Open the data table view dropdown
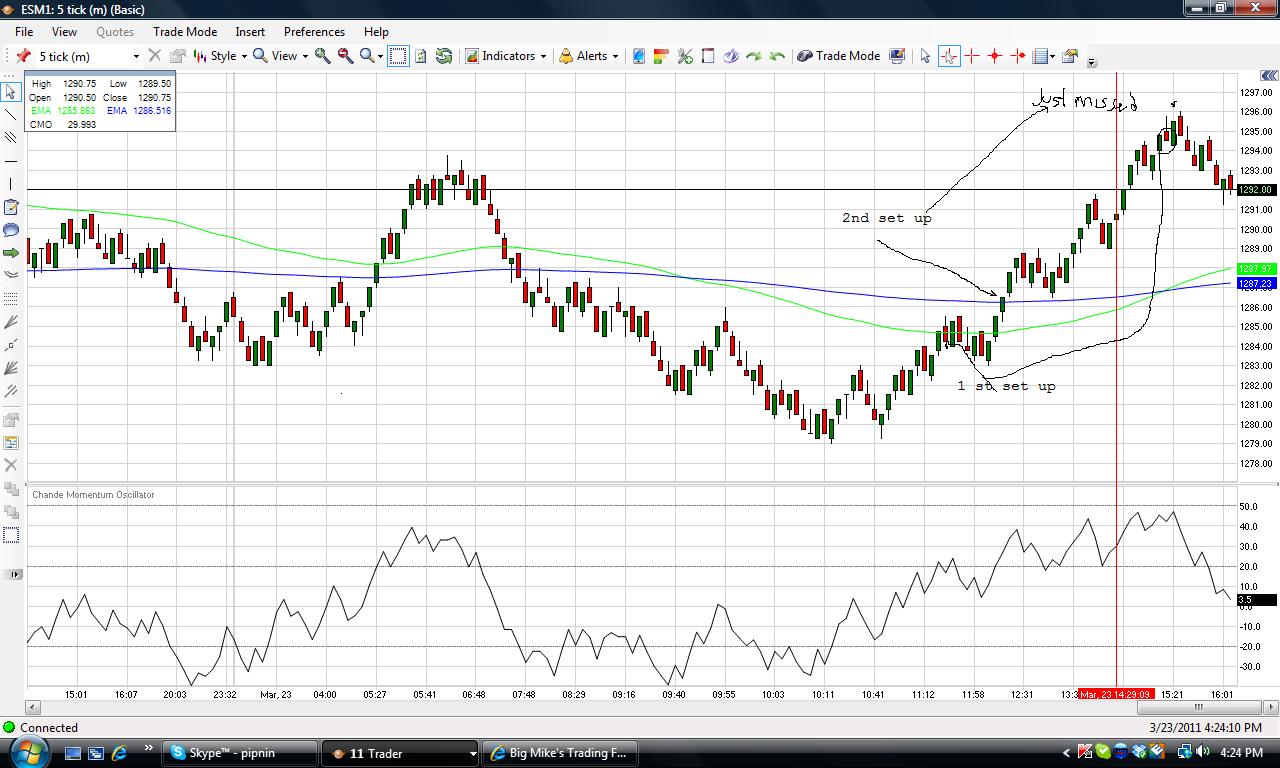The image size is (1280, 768). pos(1044,56)
